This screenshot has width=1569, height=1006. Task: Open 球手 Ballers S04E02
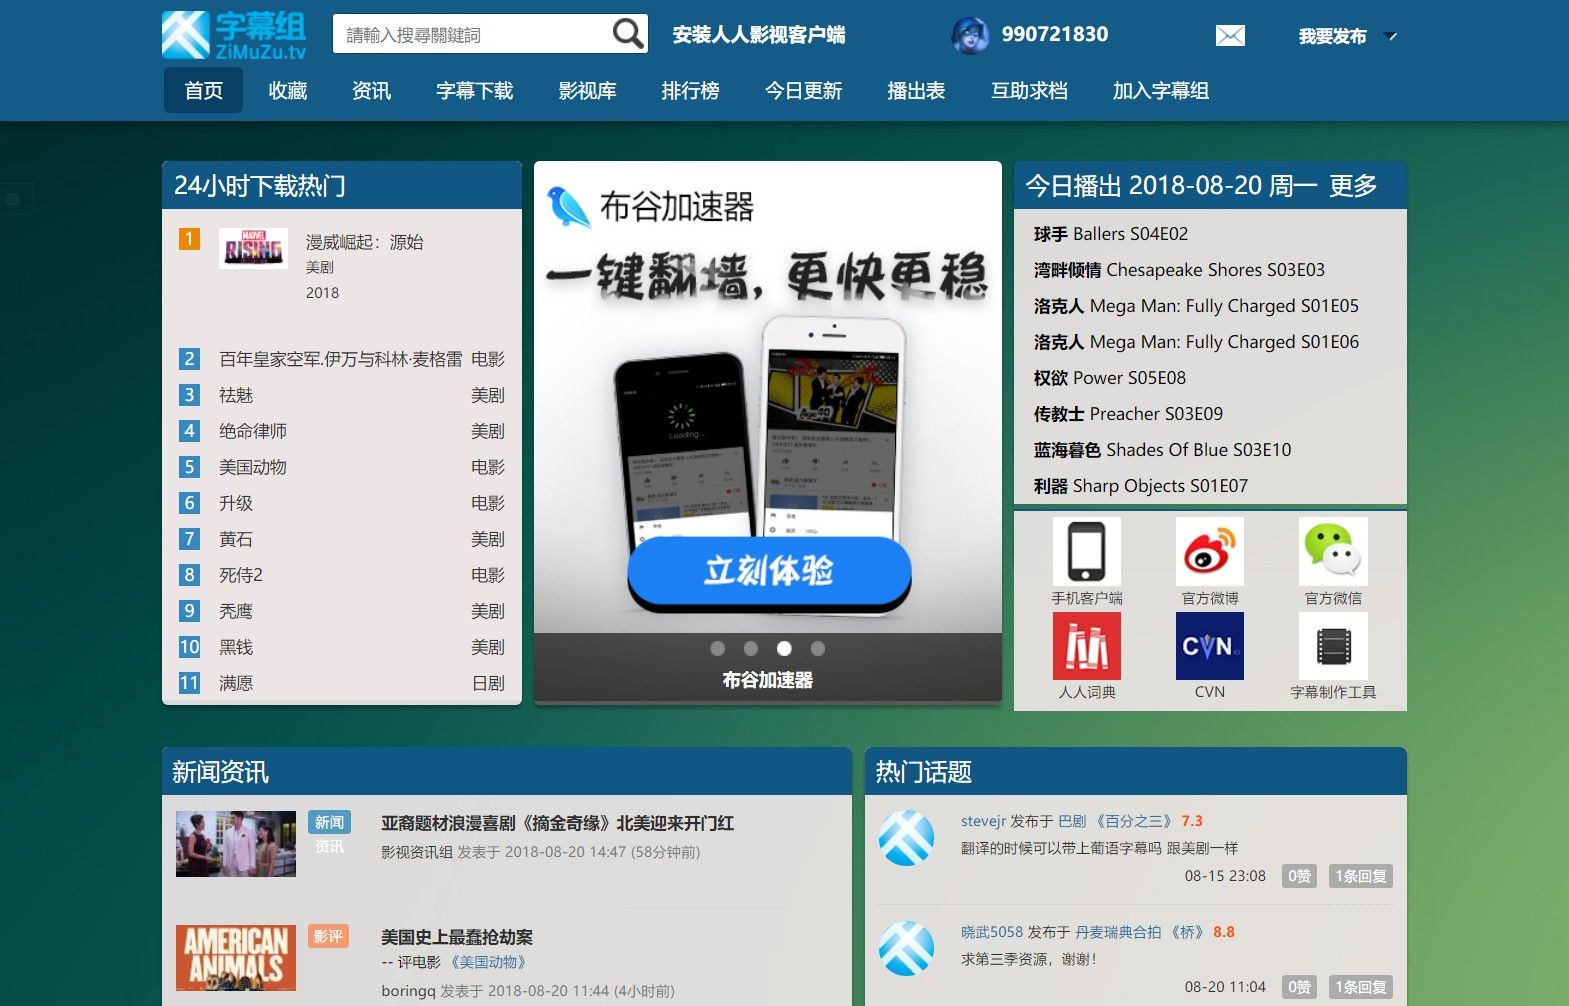(x=1111, y=234)
